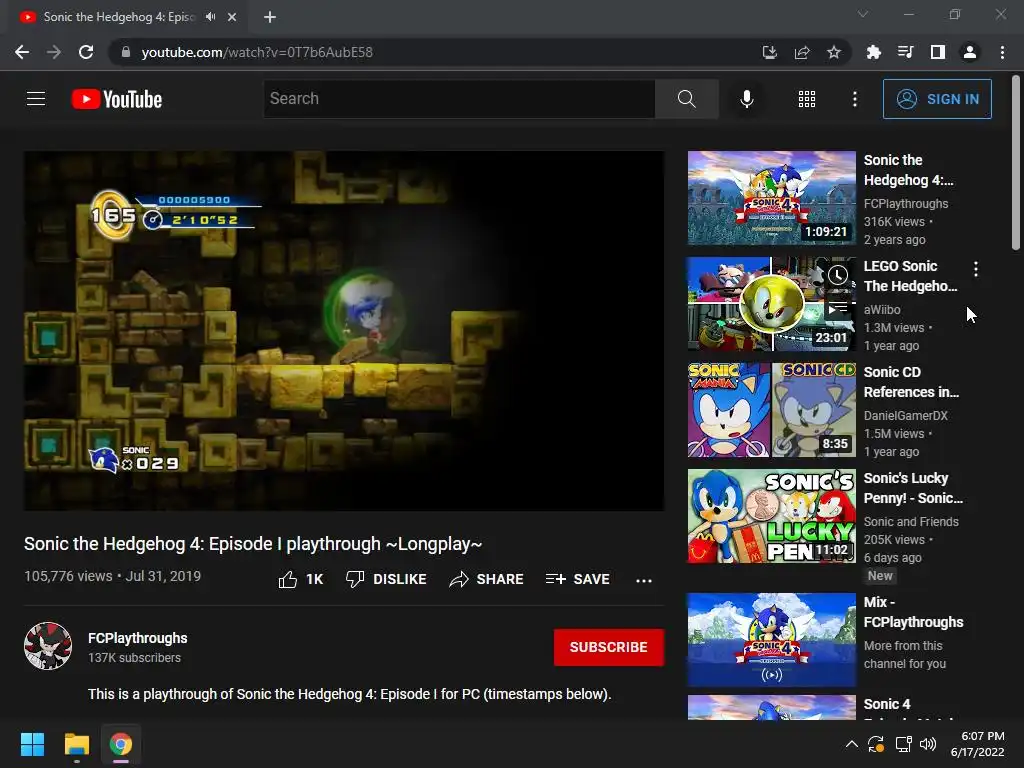
Task: Toggle Chrome side panel
Action: tap(938, 52)
